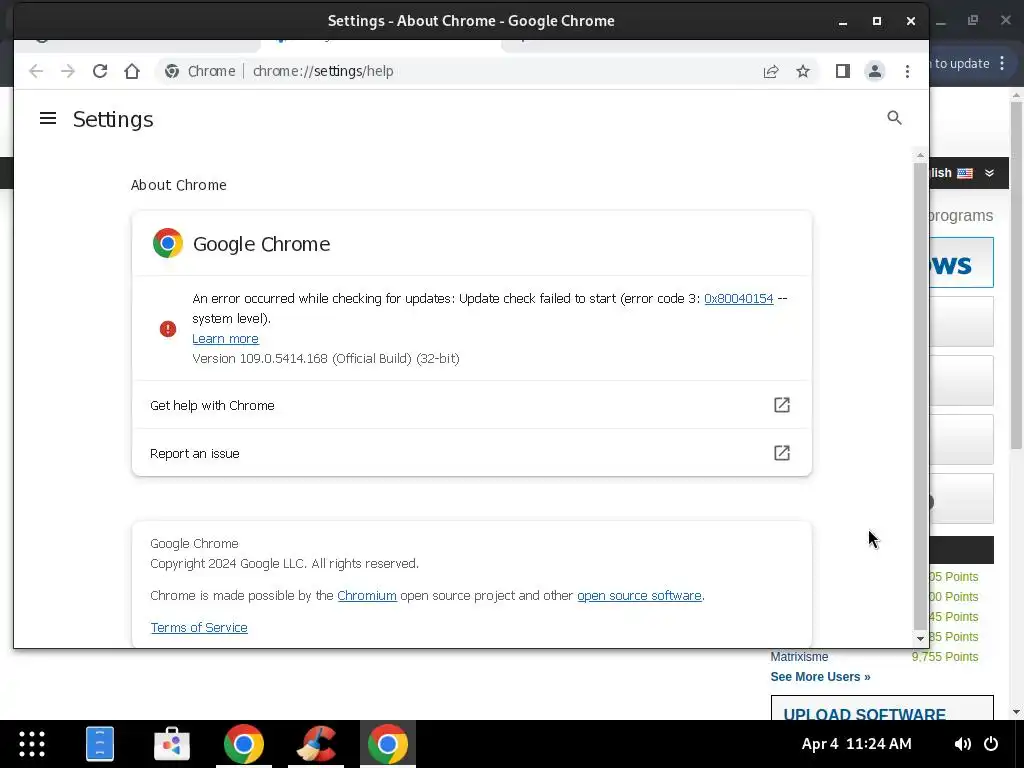This screenshot has width=1024, height=768.
Task: Open the applications grid launcher
Action: point(32,744)
